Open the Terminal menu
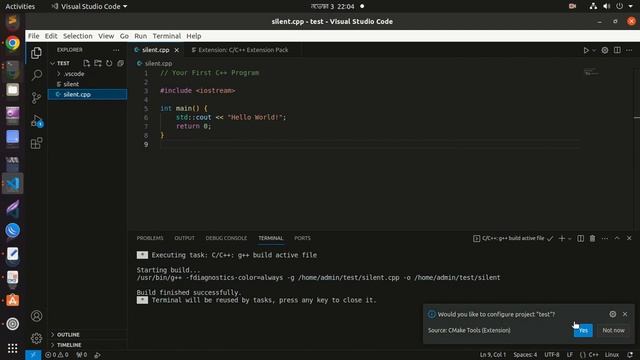The height and width of the screenshot is (360, 640). 167,36
